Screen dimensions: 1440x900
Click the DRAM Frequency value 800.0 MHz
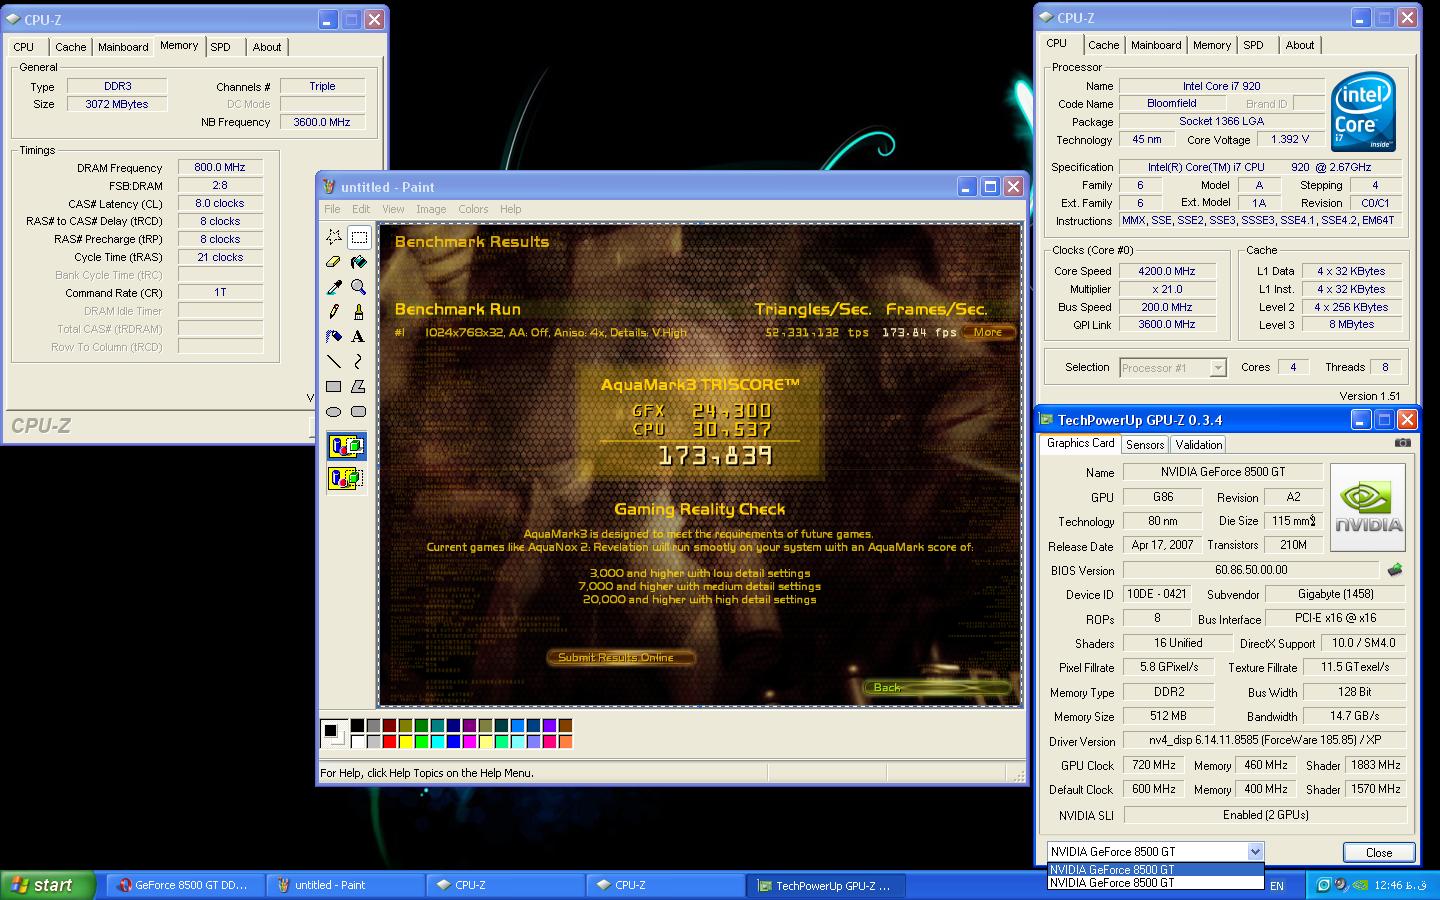[220, 168]
